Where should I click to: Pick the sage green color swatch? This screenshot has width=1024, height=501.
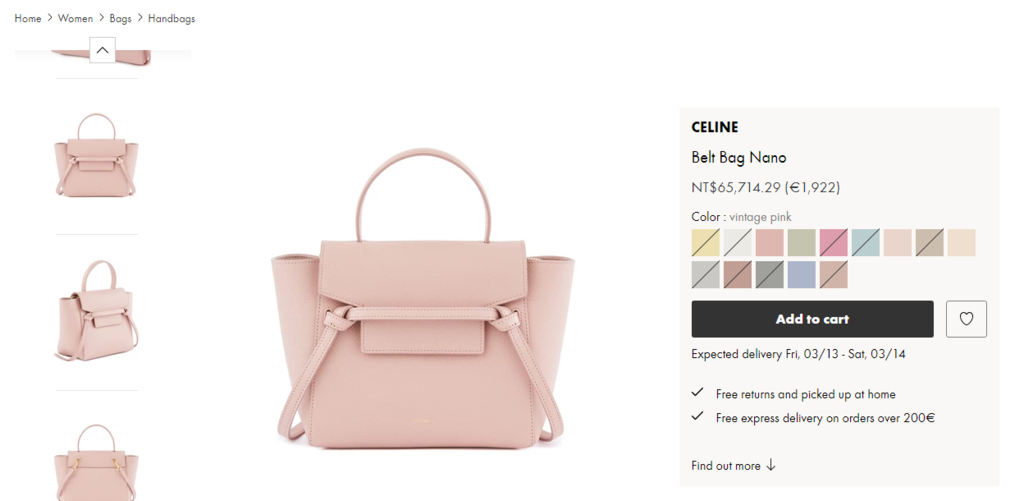(801, 242)
